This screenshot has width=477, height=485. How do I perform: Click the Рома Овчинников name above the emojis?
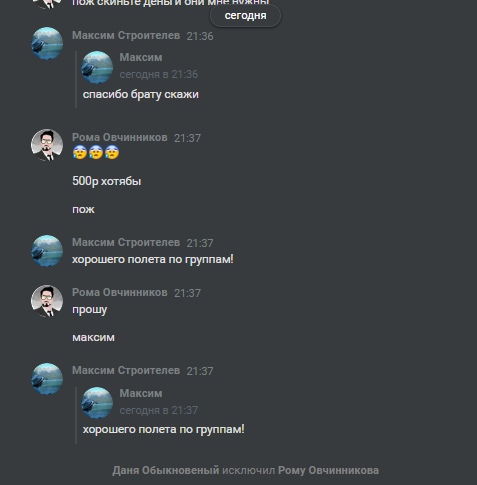tap(120, 137)
